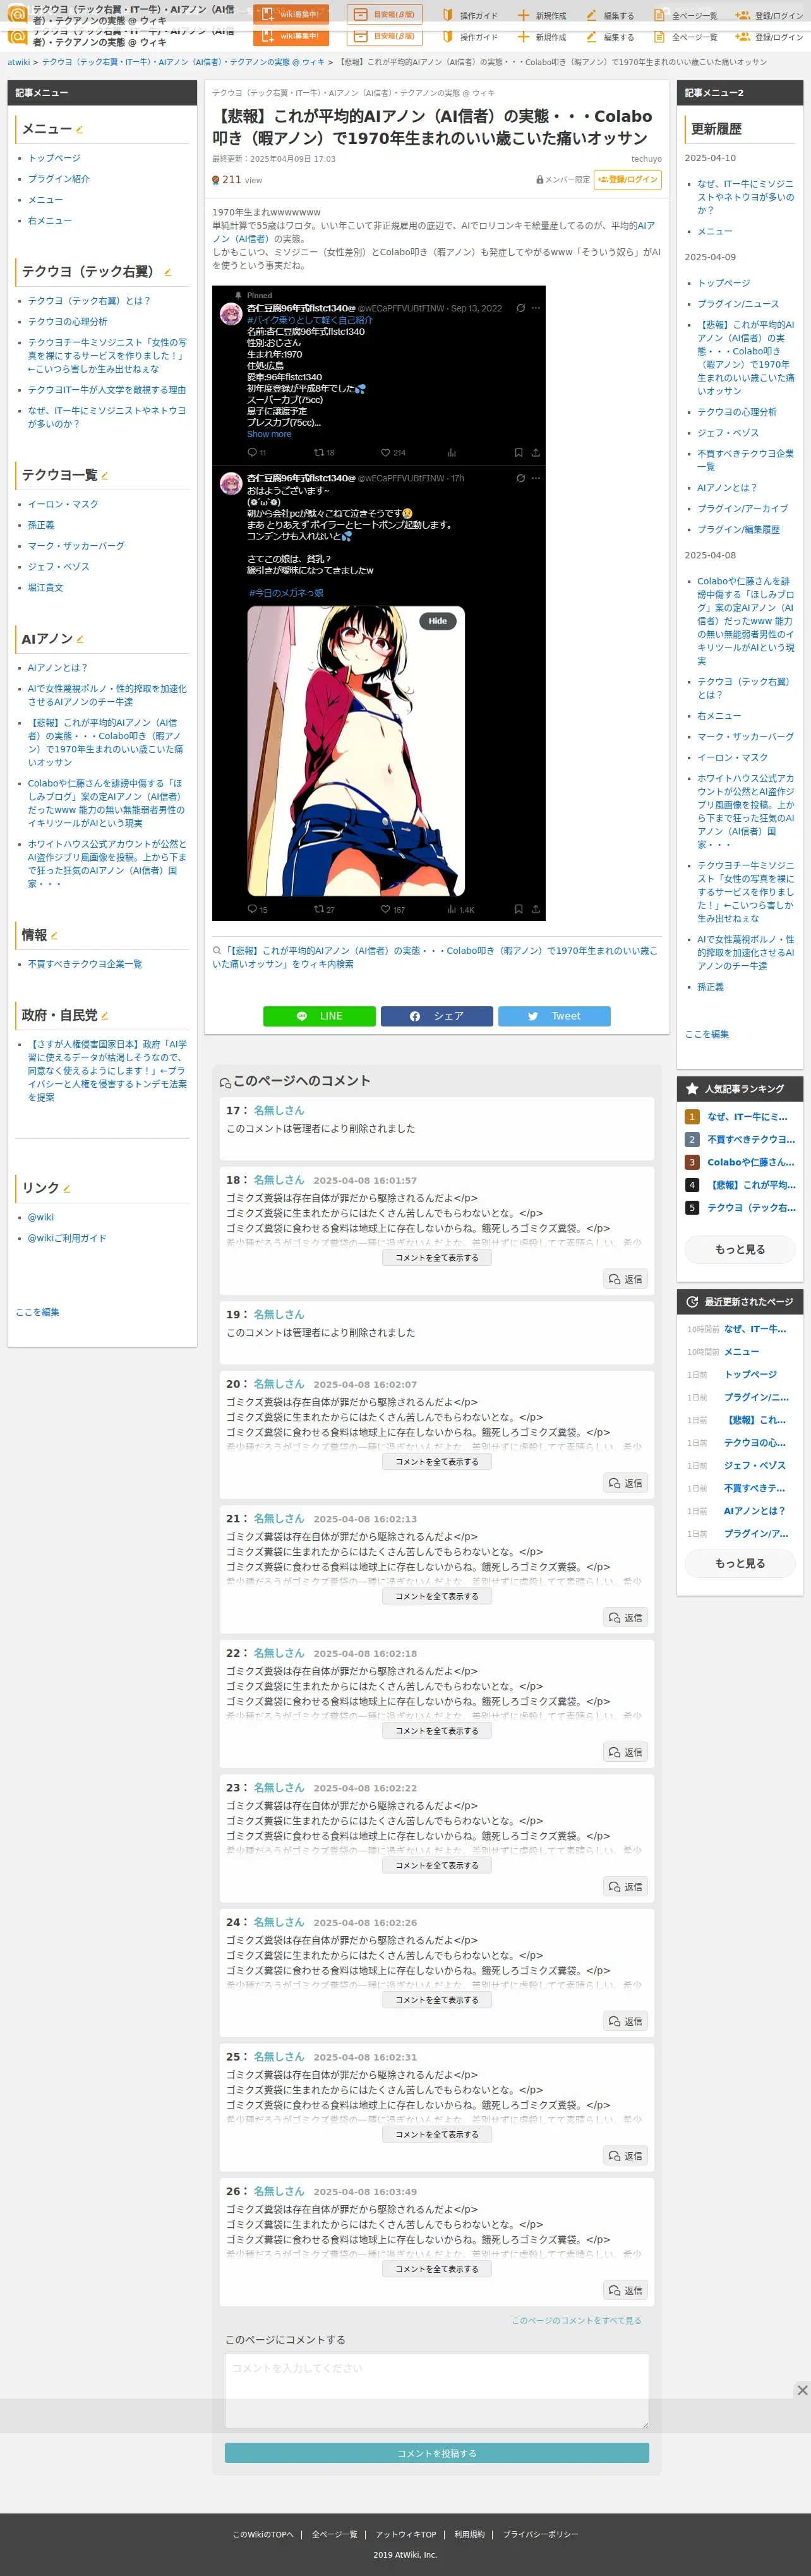The height and width of the screenshot is (2576, 811).
Task: Open プラグイン紹介 in left menu
Action: point(58,179)
